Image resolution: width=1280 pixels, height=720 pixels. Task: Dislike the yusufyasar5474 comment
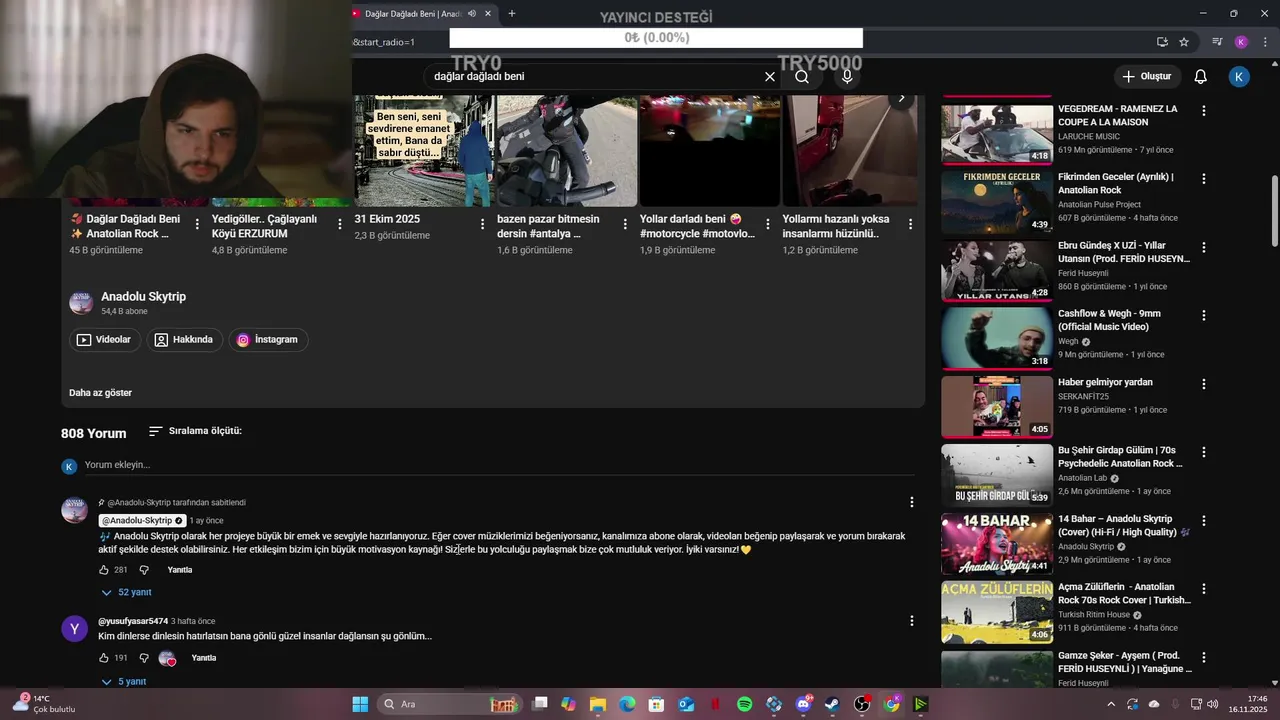coord(143,658)
